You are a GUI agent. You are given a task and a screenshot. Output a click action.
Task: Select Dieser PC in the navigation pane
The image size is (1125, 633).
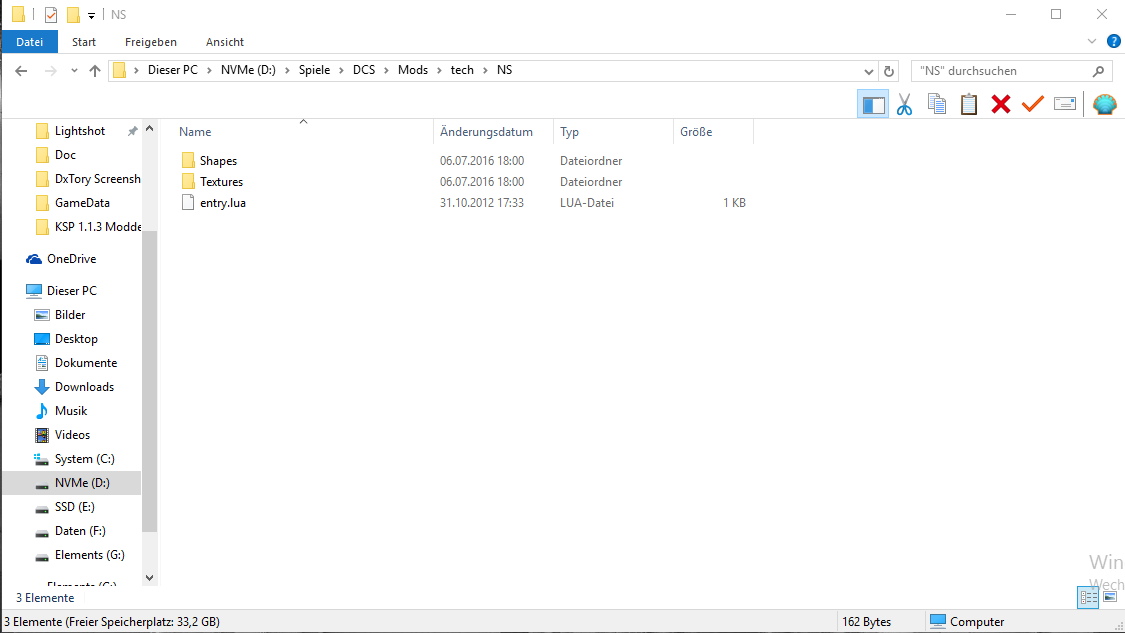click(71, 291)
